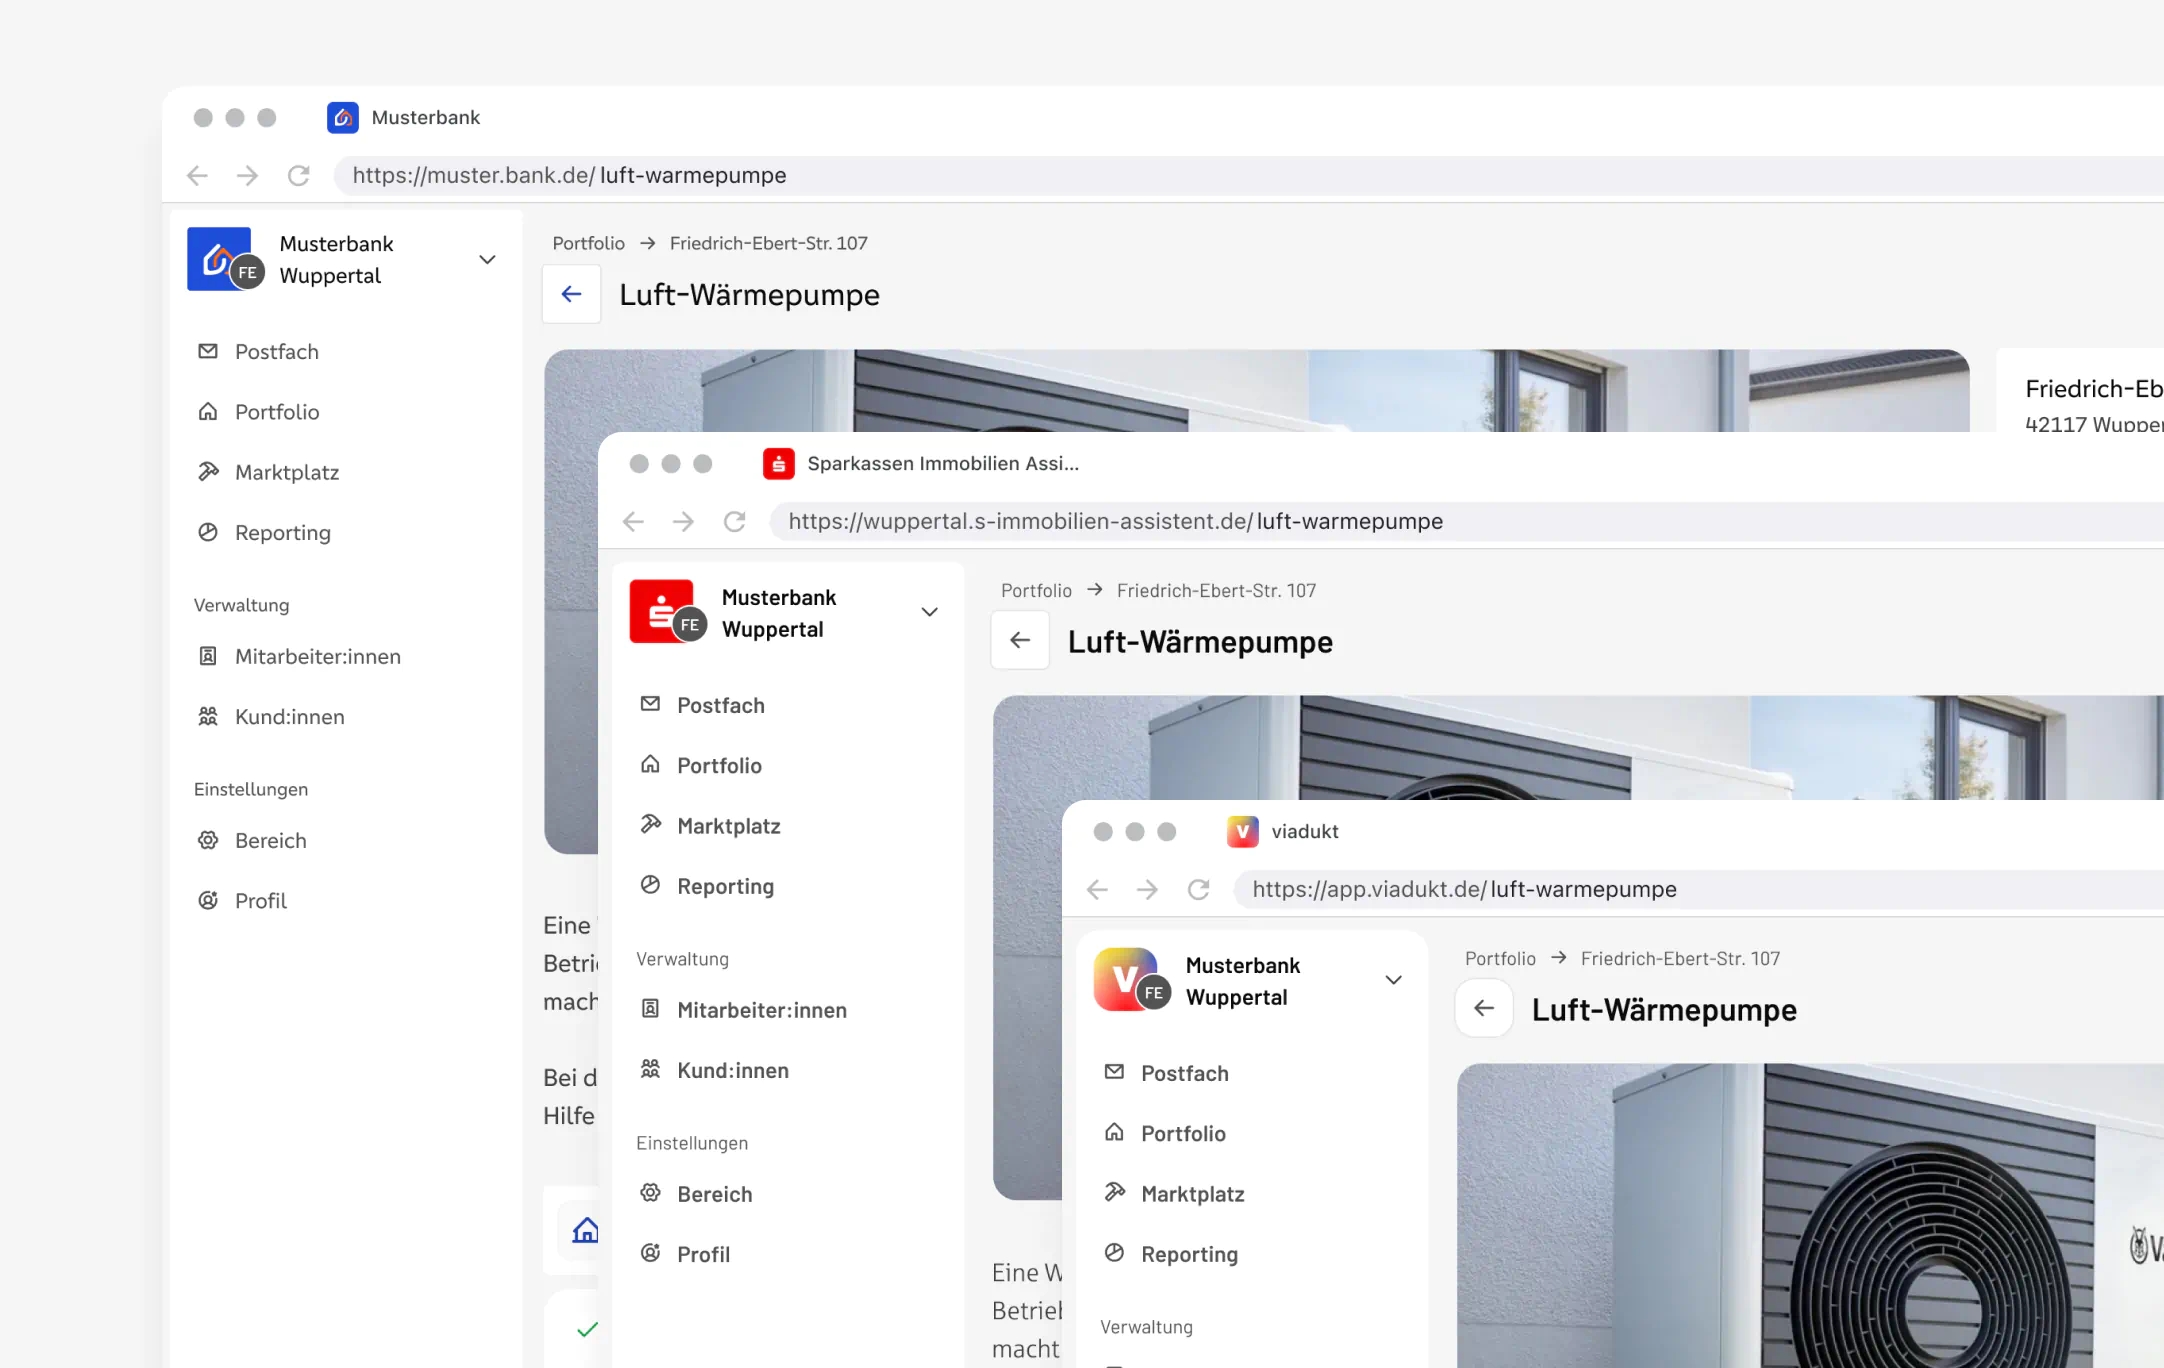
Task: Expand Musterbank Wuppertal dropdown in blue-logo sidebar
Action: tap(487, 259)
